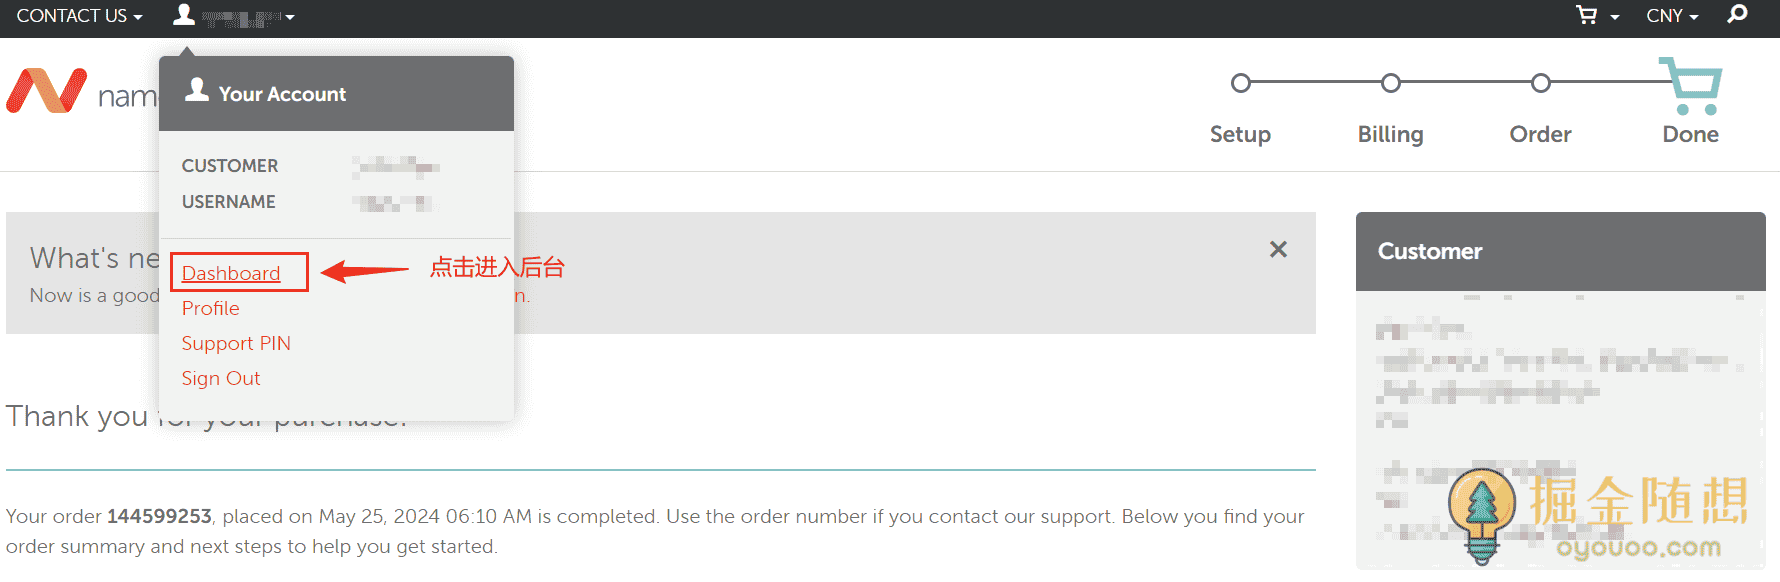Click the Setup step circle
Image resolution: width=1780 pixels, height=582 pixels.
coord(1241,83)
